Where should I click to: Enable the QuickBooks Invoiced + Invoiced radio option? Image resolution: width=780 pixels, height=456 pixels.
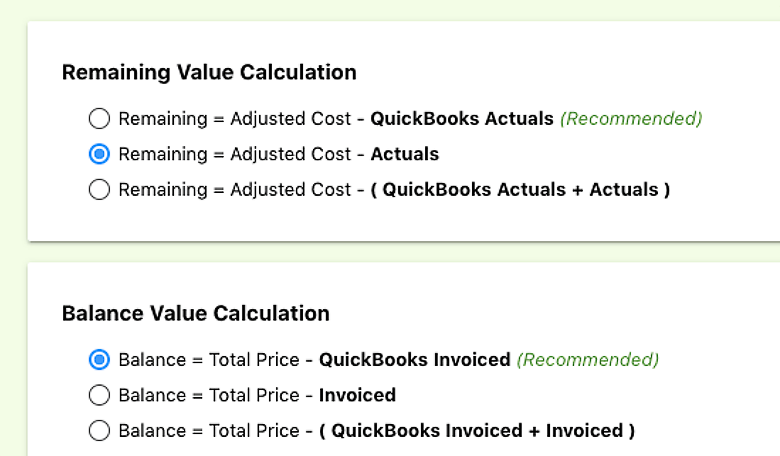[99, 431]
